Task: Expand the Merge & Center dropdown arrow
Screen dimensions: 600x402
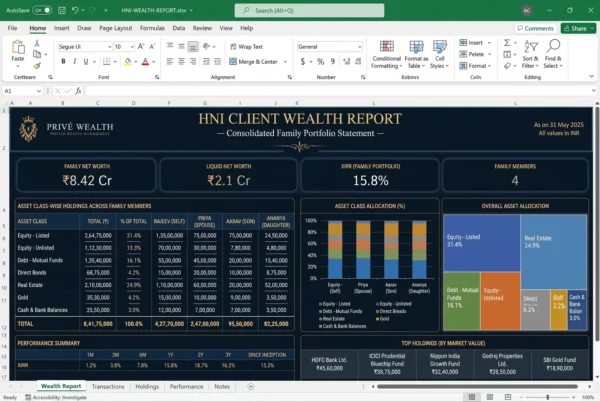Action: click(x=285, y=62)
